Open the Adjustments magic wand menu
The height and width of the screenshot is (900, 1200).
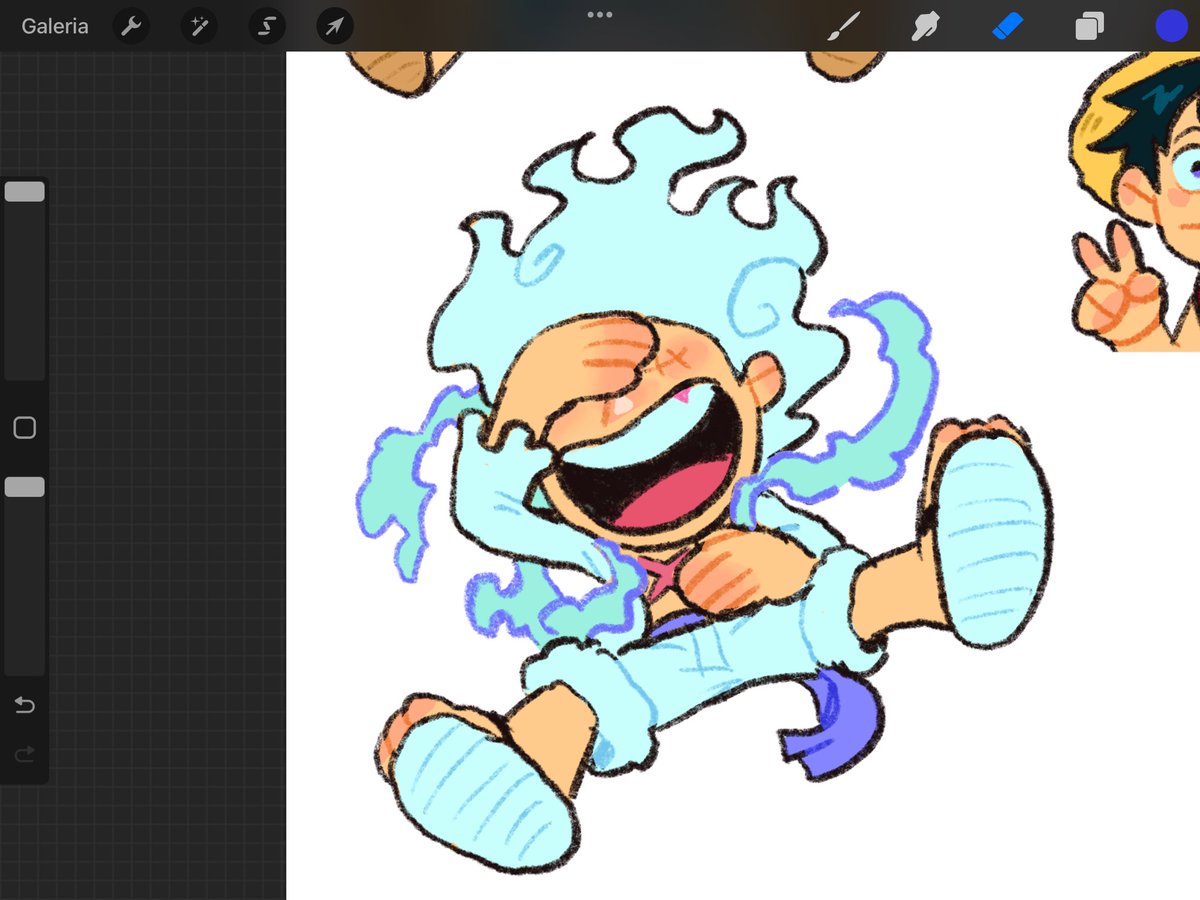pyautogui.click(x=199, y=26)
